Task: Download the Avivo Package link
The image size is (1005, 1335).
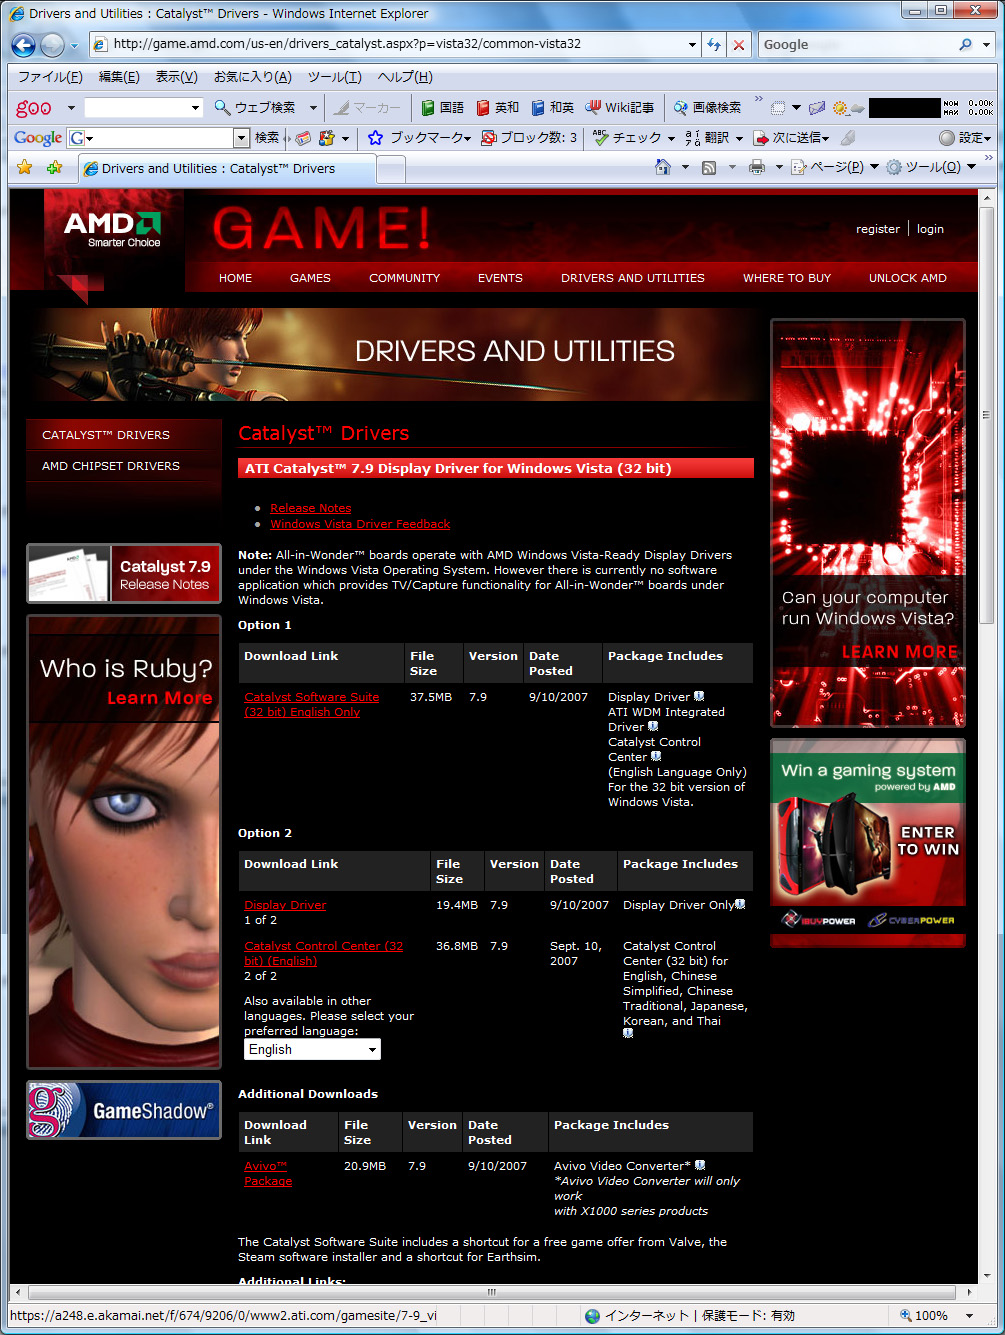Action: click(268, 1173)
